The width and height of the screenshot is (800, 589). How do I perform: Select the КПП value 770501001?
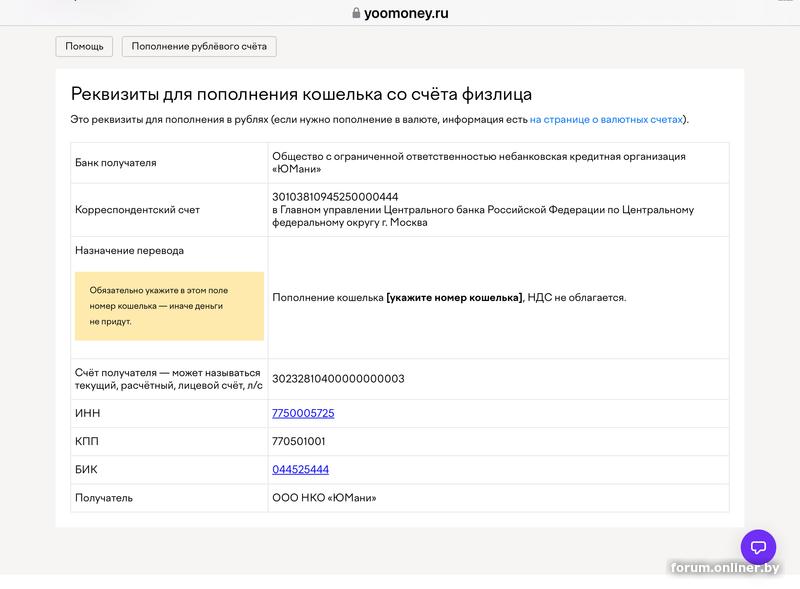tap(298, 441)
